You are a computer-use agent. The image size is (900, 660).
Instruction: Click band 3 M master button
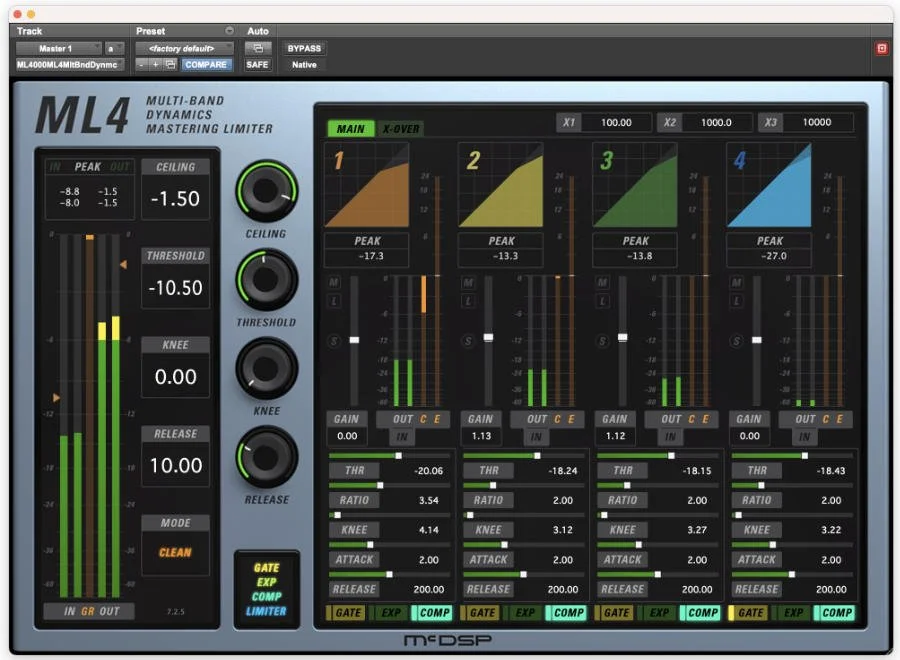602,282
